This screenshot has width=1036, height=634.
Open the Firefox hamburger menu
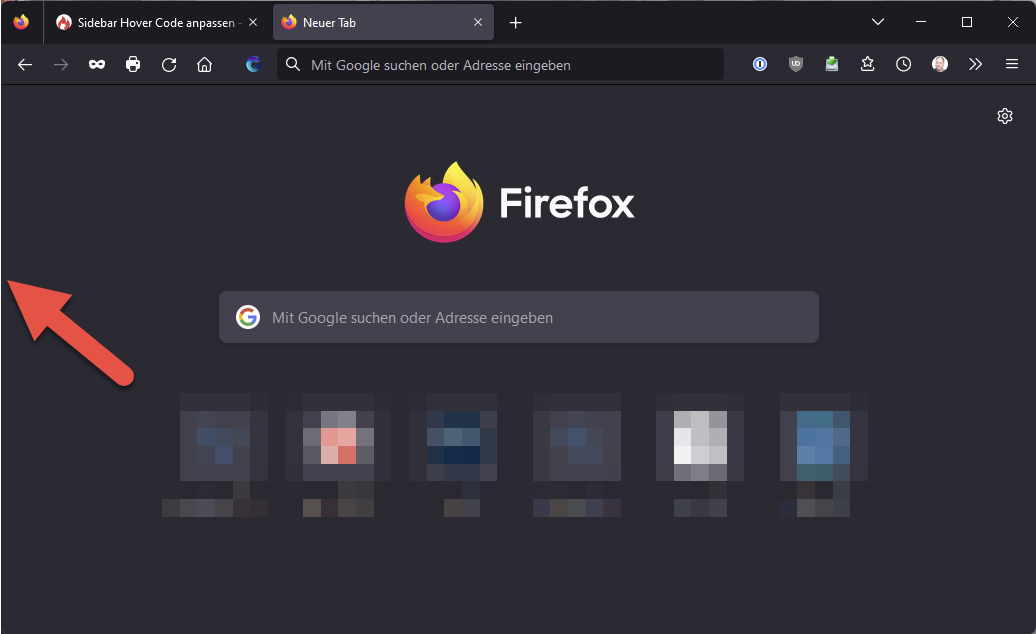[1012, 64]
